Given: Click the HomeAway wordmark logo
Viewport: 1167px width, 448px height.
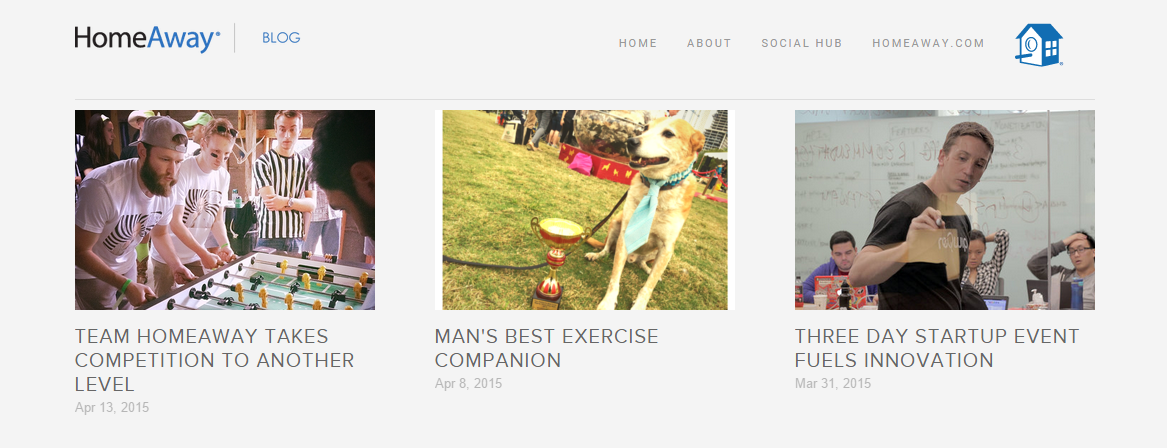Looking at the screenshot, I should pos(147,38).
